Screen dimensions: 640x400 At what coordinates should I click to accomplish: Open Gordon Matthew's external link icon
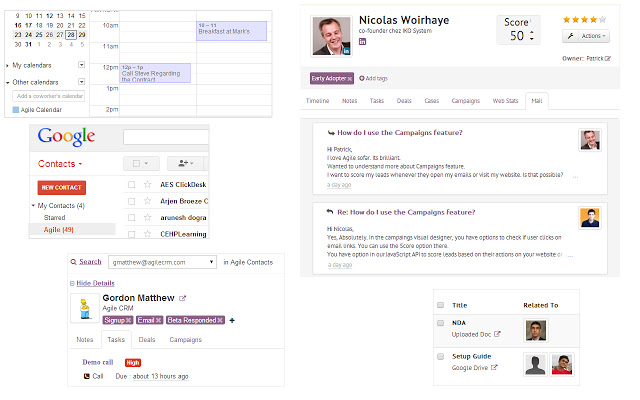click(182, 298)
